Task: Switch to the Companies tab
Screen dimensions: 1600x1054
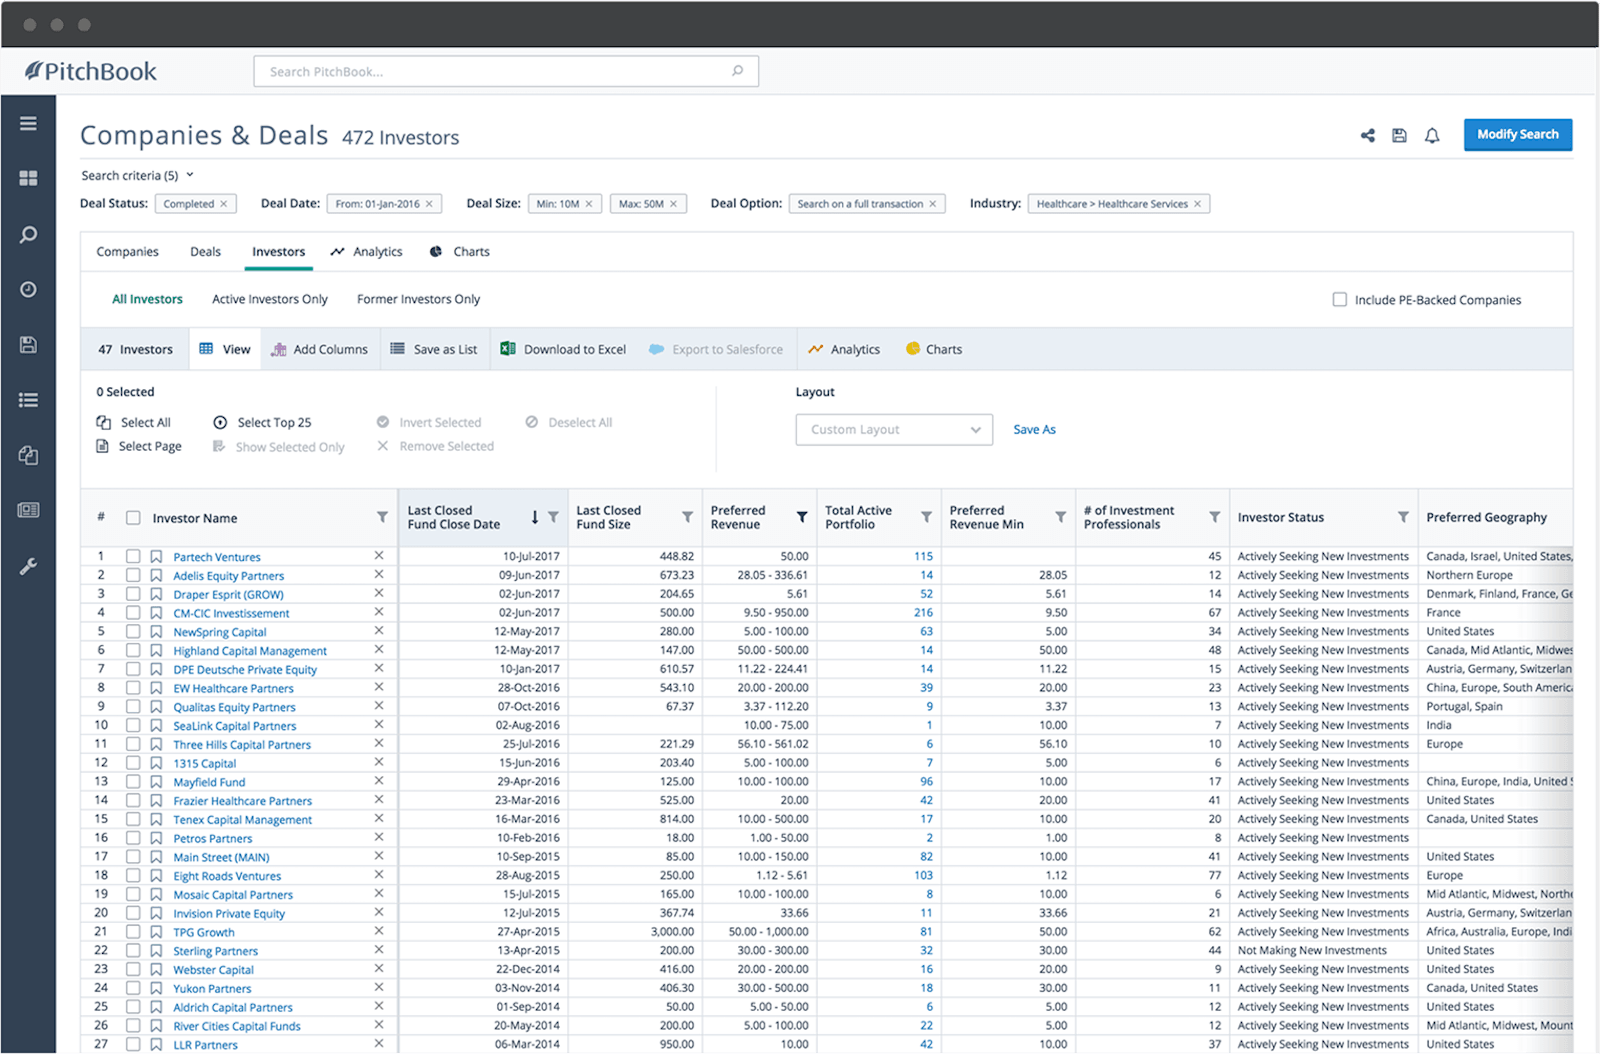Action: tap(127, 252)
